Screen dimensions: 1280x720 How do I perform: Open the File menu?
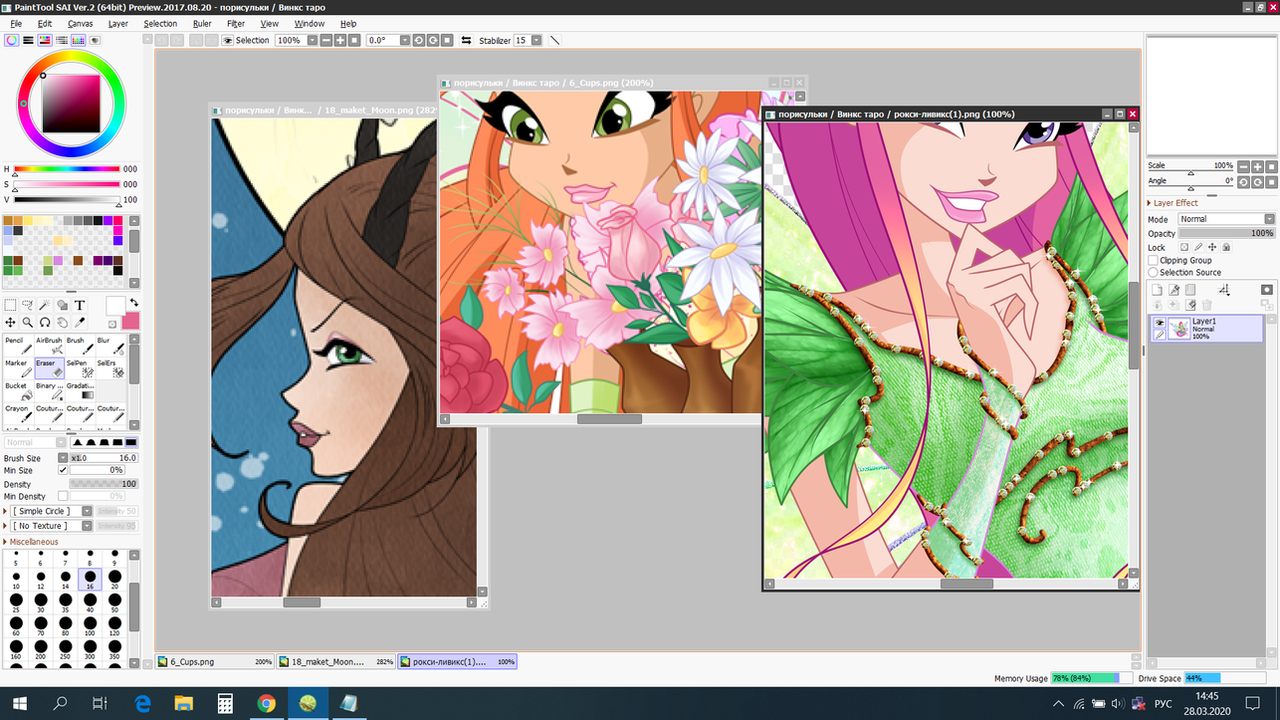(x=15, y=23)
